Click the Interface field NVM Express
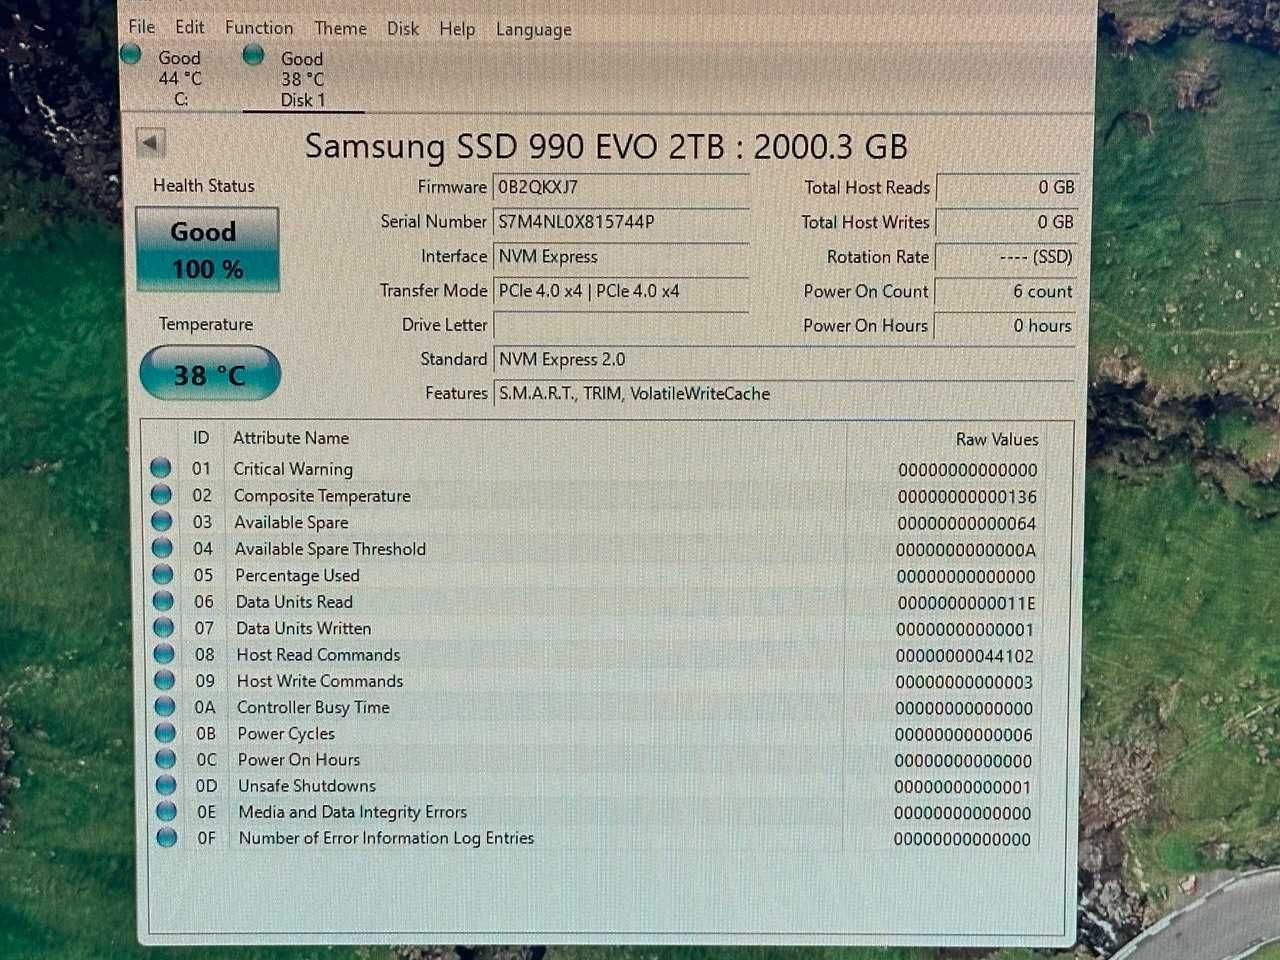 coord(621,257)
